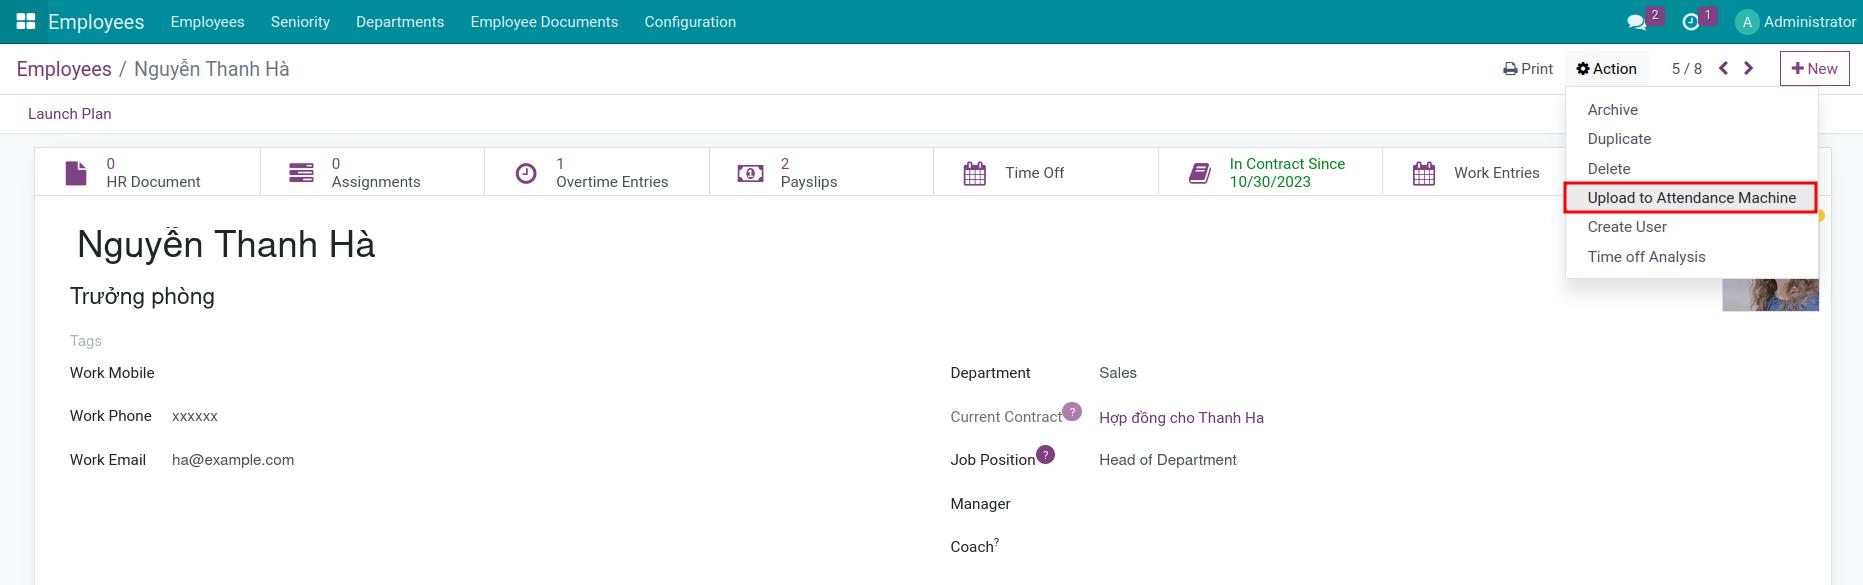Click the job title Trưởng phòng field
The width and height of the screenshot is (1863, 585).
(142, 296)
